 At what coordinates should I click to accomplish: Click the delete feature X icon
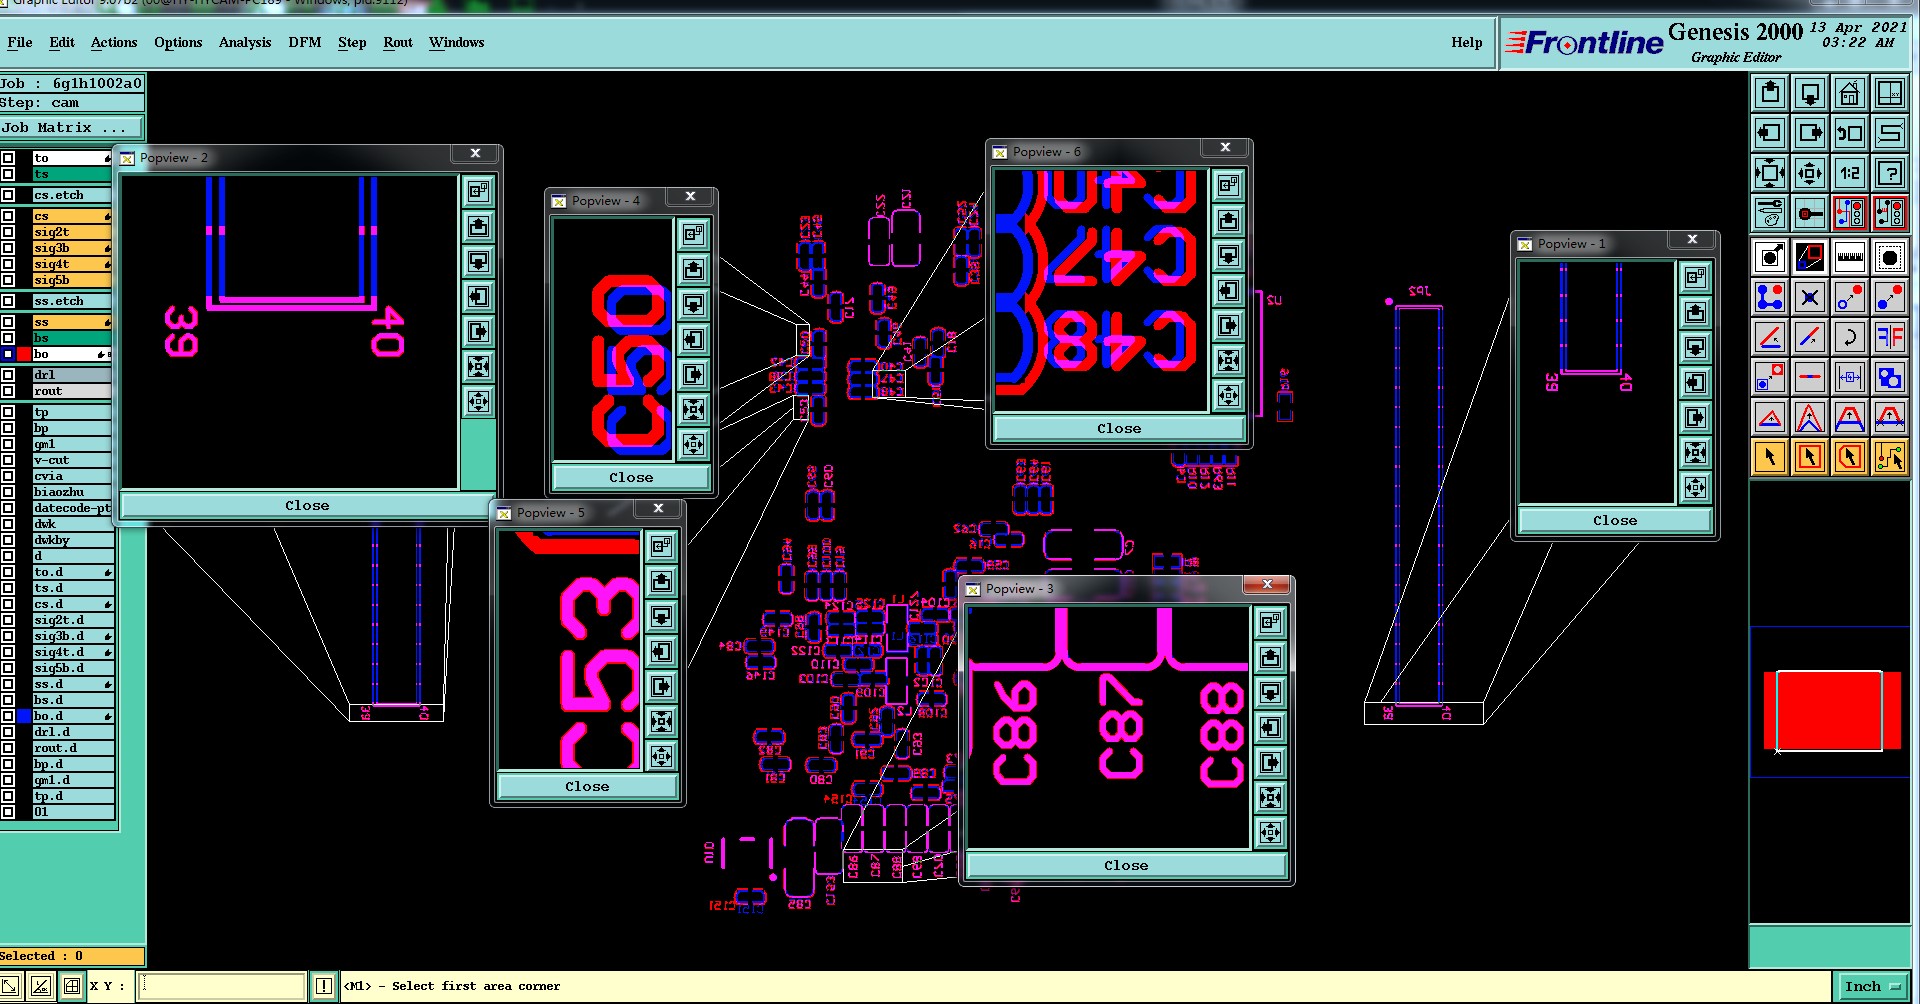click(1810, 297)
